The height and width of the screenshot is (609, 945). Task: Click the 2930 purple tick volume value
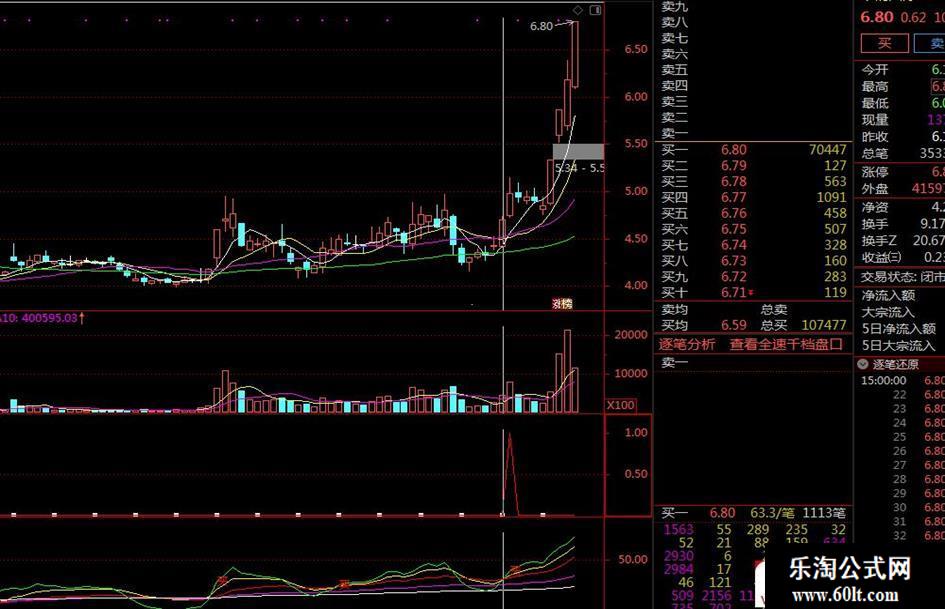pyautogui.click(x=679, y=556)
